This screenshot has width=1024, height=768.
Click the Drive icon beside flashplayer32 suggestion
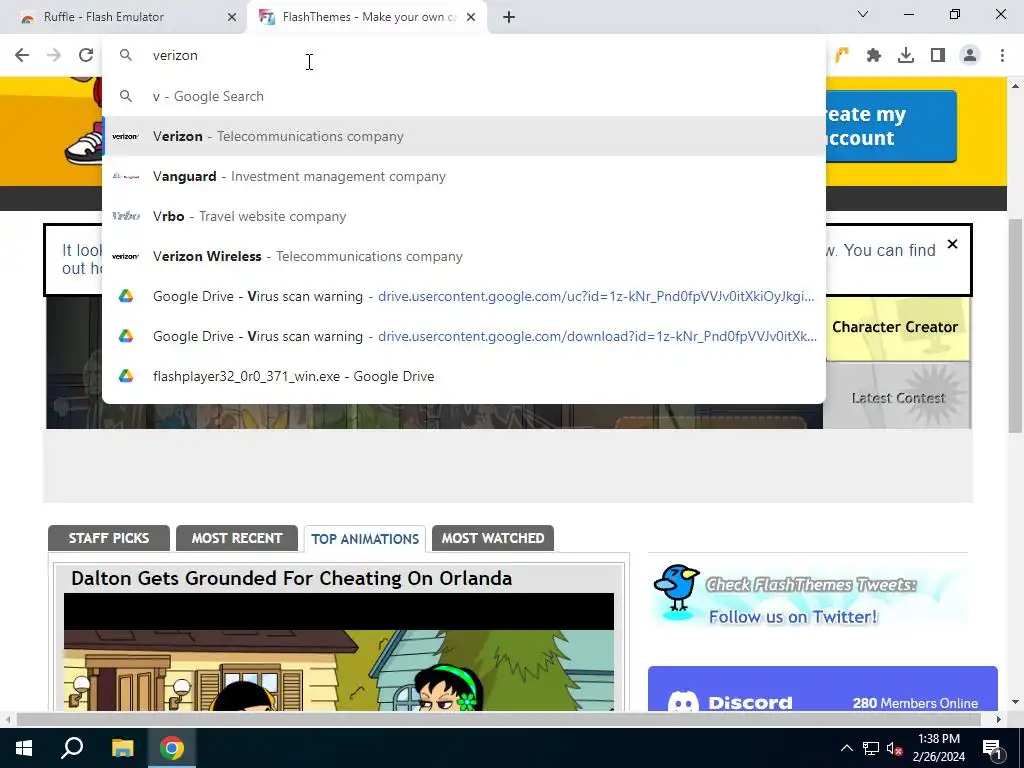[x=126, y=376]
